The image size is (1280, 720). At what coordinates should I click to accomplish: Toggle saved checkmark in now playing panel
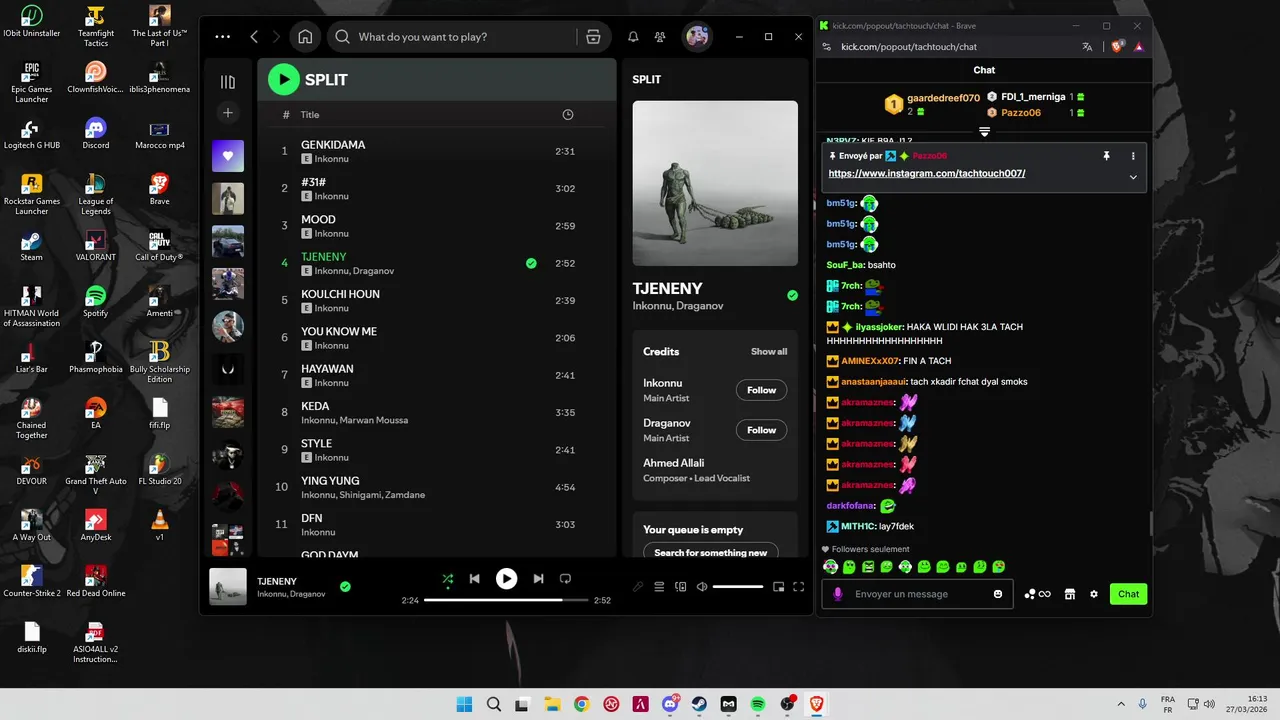pos(792,295)
